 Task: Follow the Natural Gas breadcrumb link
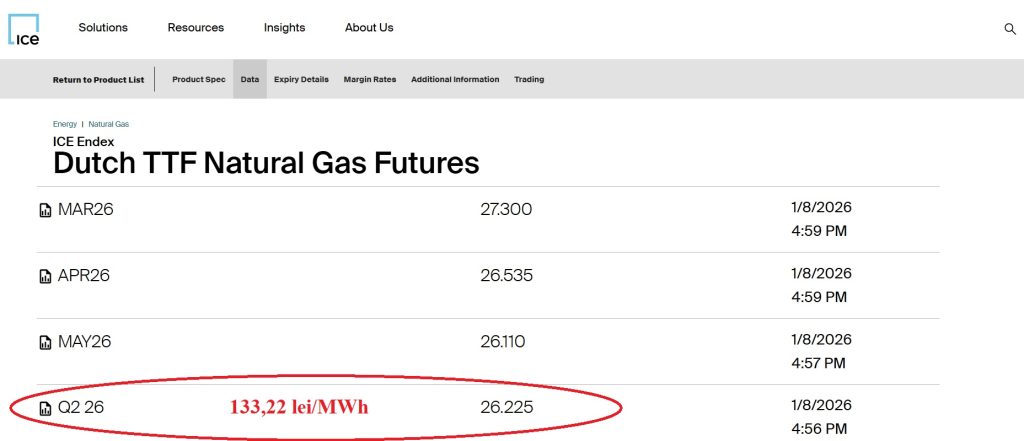click(x=109, y=124)
